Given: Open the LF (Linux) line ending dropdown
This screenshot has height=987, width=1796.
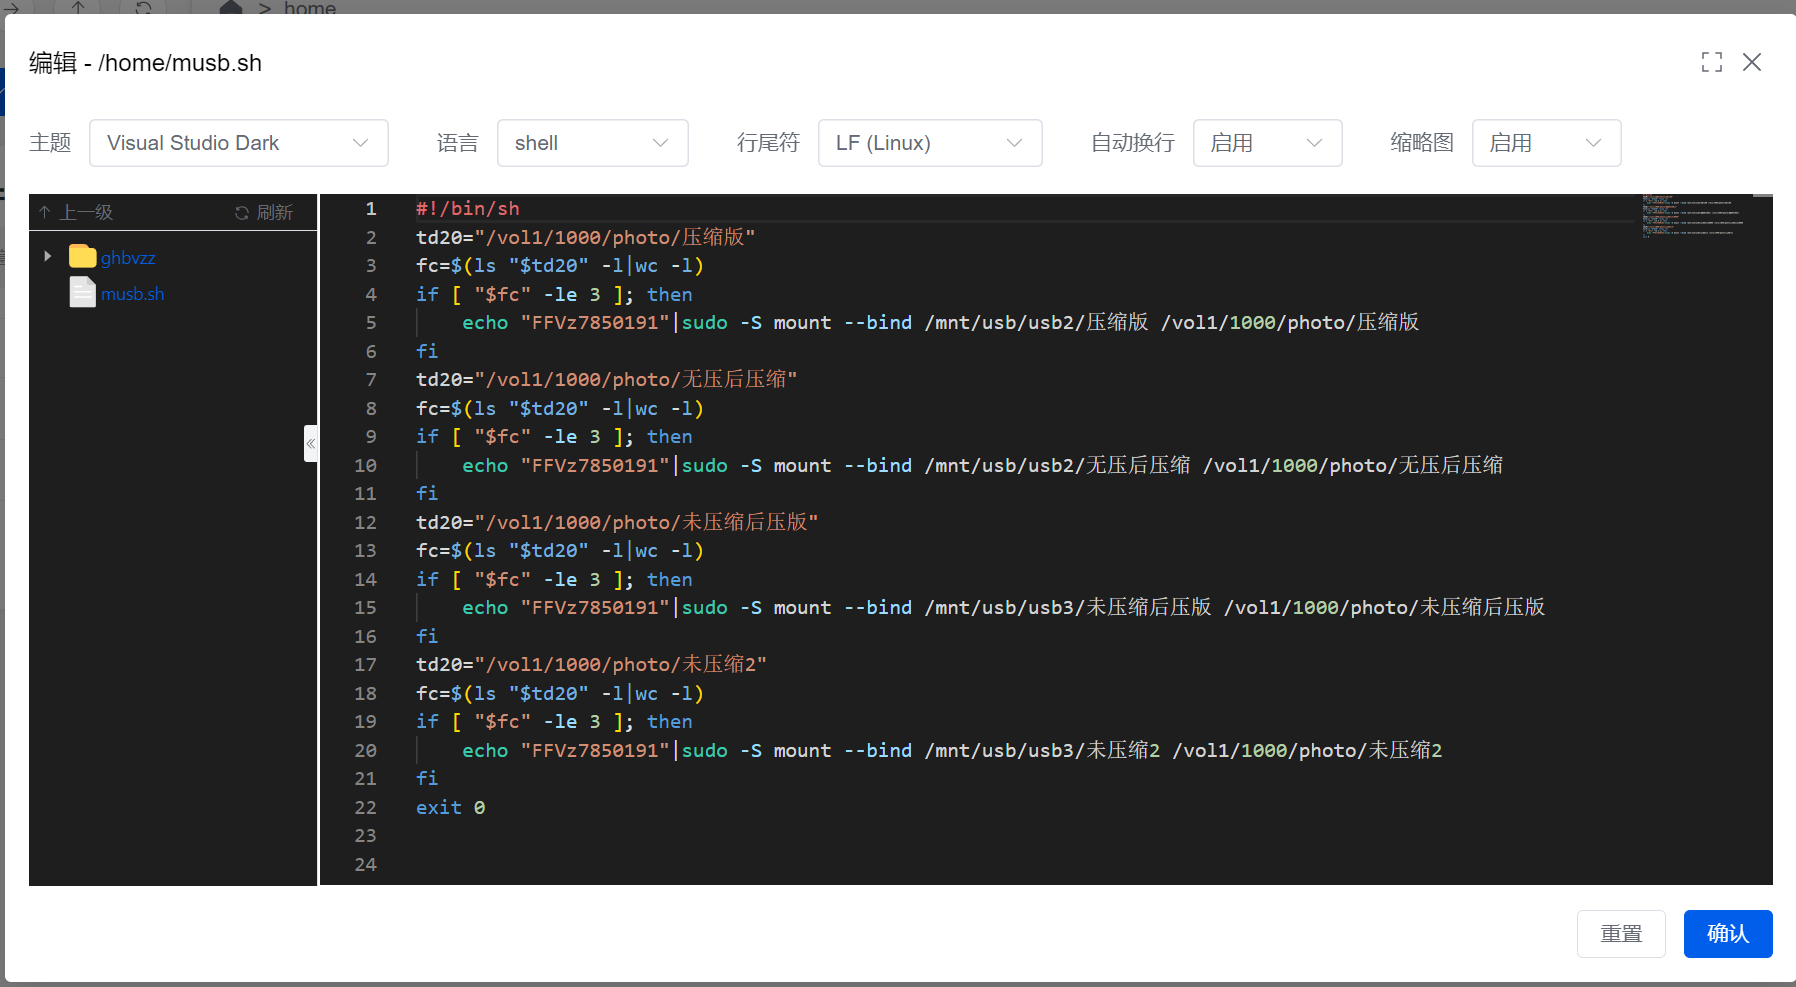Looking at the screenshot, I should pyautogui.click(x=929, y=143).
